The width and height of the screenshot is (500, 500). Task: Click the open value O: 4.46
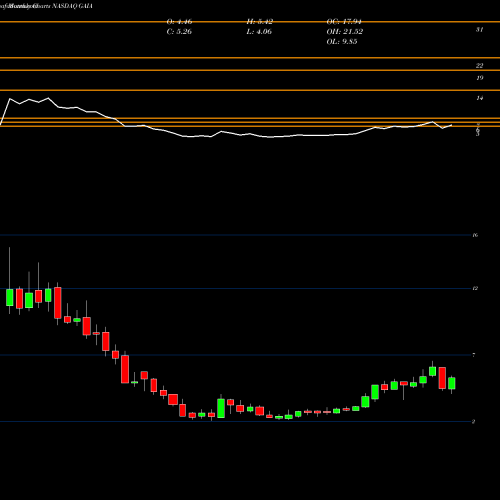coord(179,22)
